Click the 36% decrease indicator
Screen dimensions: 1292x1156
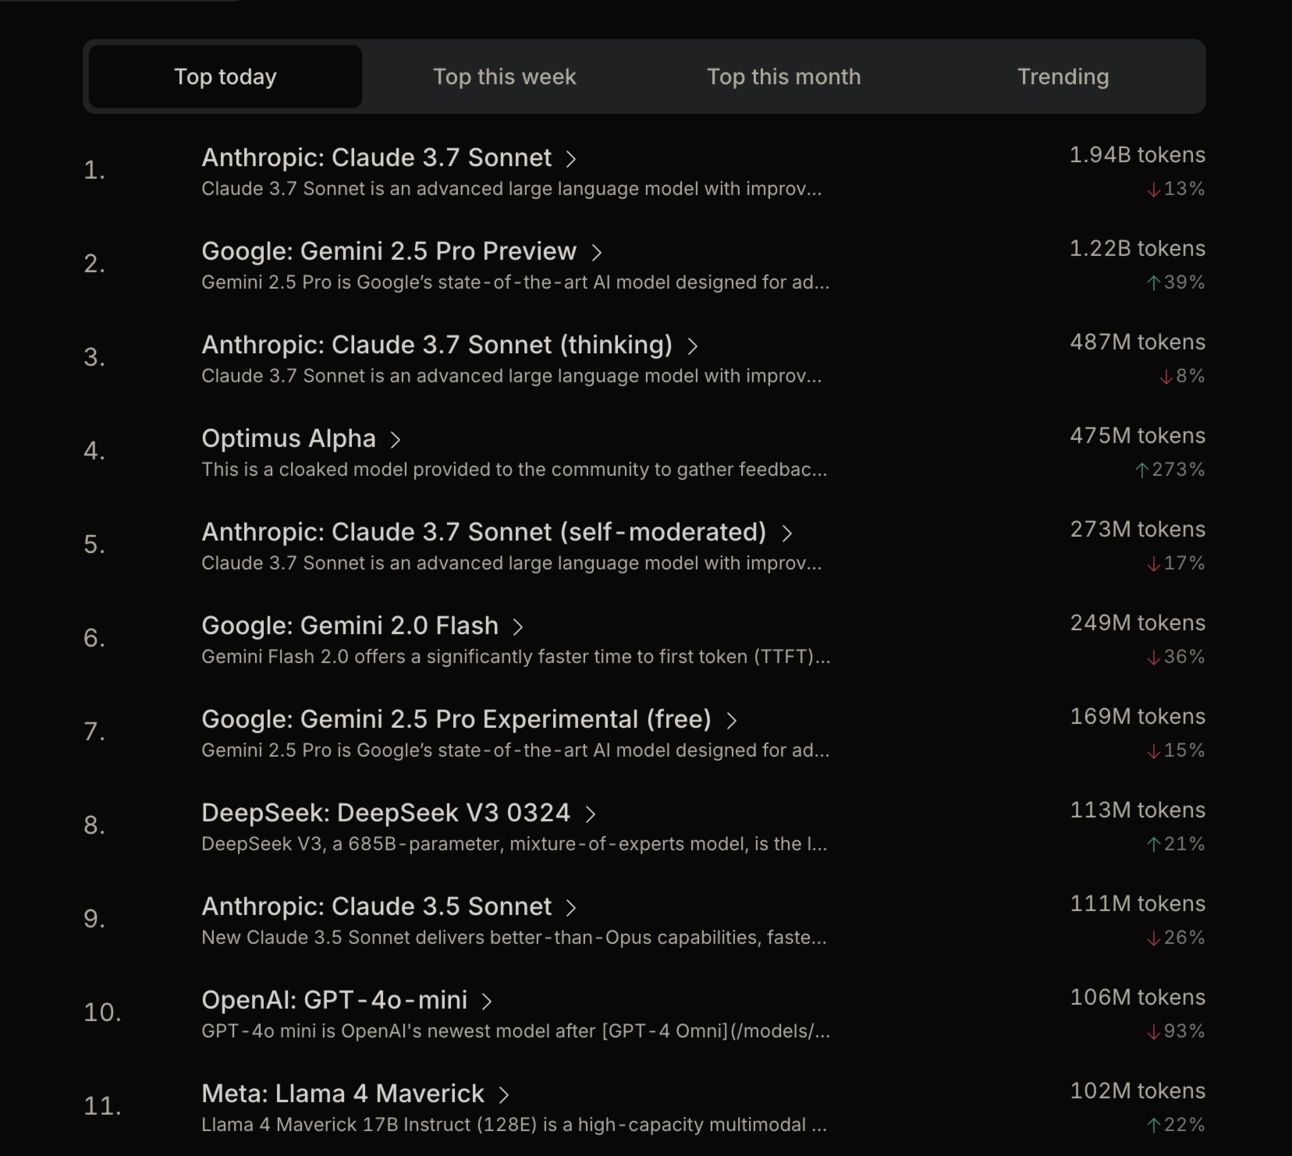point(1175,657)
